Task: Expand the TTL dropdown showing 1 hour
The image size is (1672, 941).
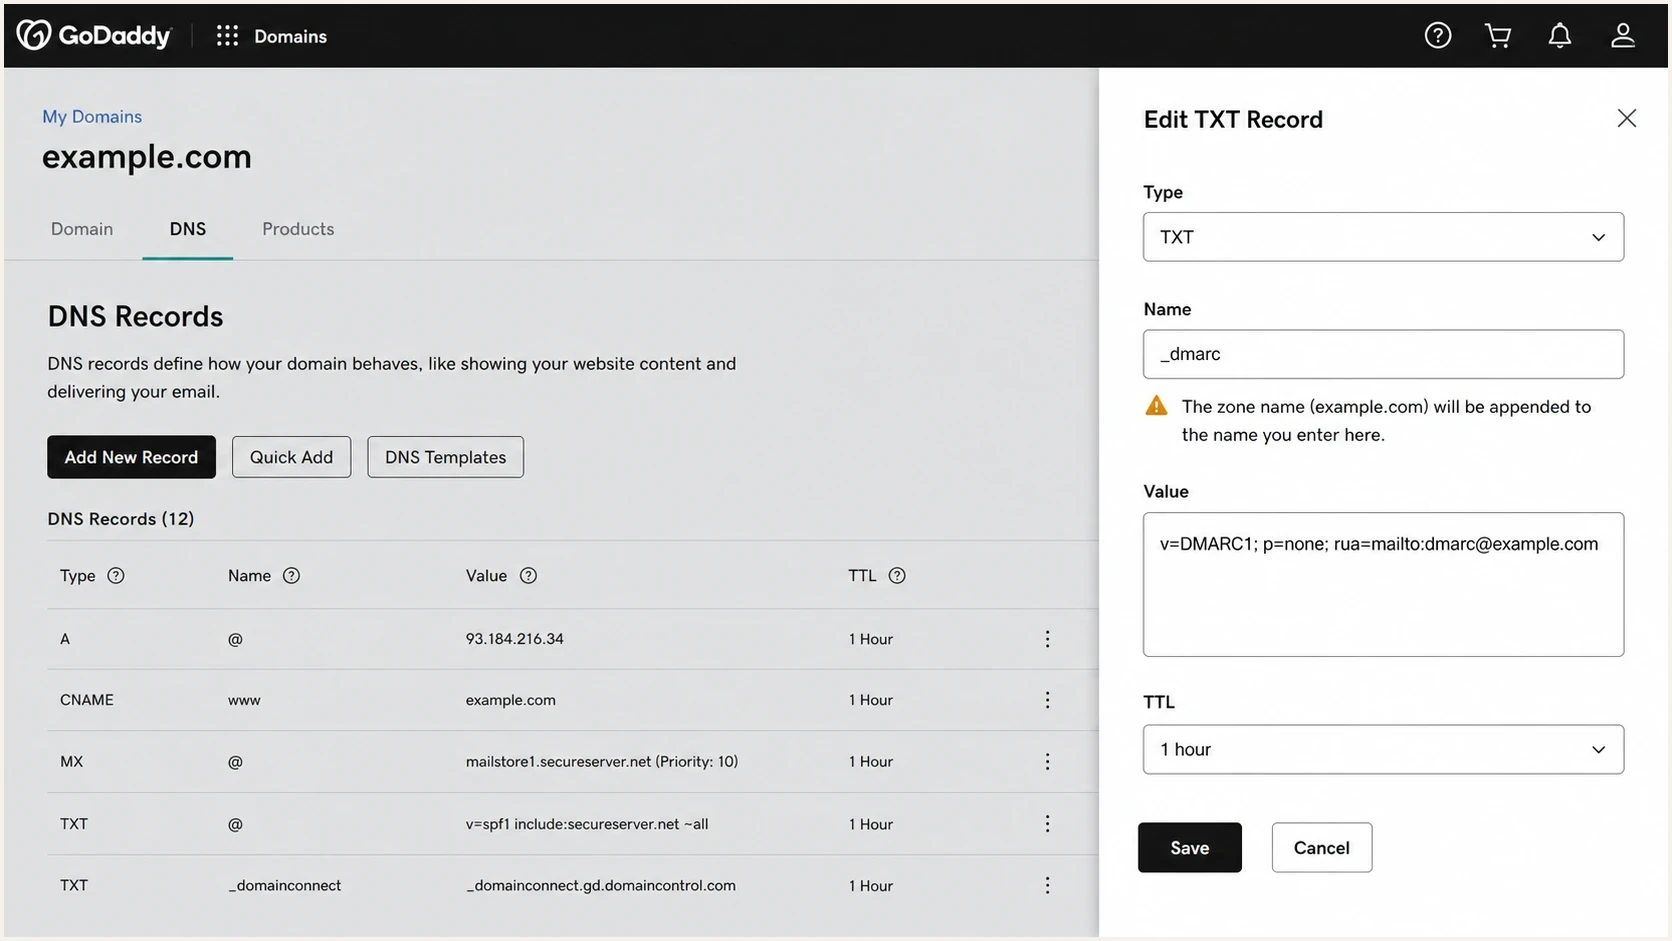Action: click(1383, 750)
